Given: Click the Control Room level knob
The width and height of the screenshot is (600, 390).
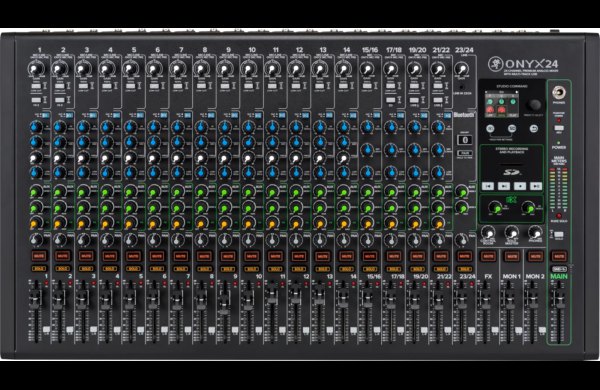Looking at the screenshot, I should (488, 232).
